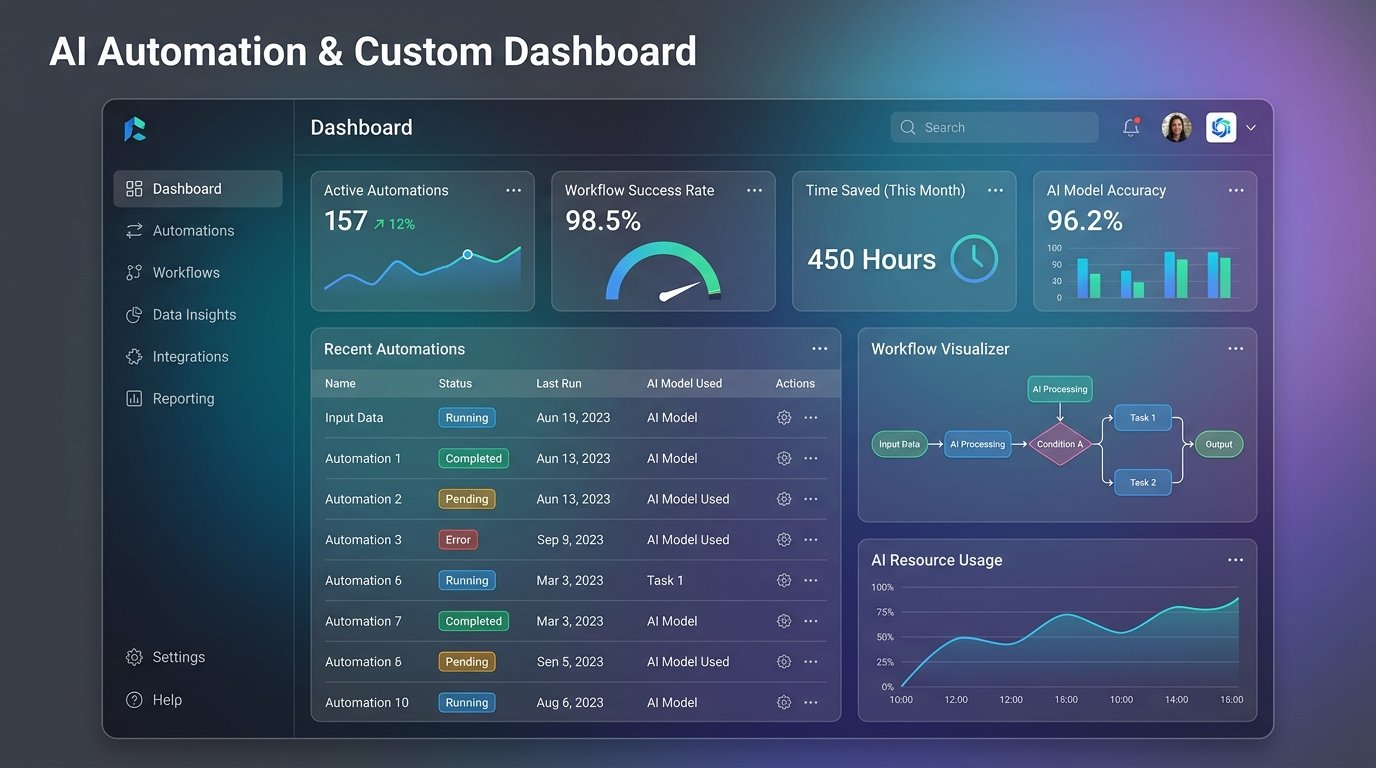Screen dimensions: 1376x768
Task: Open more actions for Automation 3
Action: pyautogui.click(x=811, y=540)
